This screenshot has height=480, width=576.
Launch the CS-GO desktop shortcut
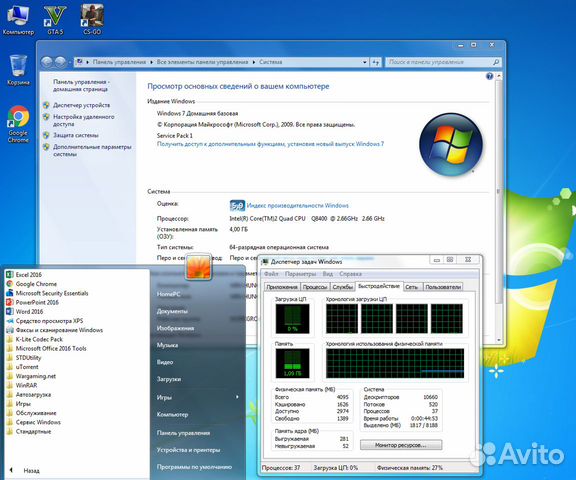coord(92,20)
